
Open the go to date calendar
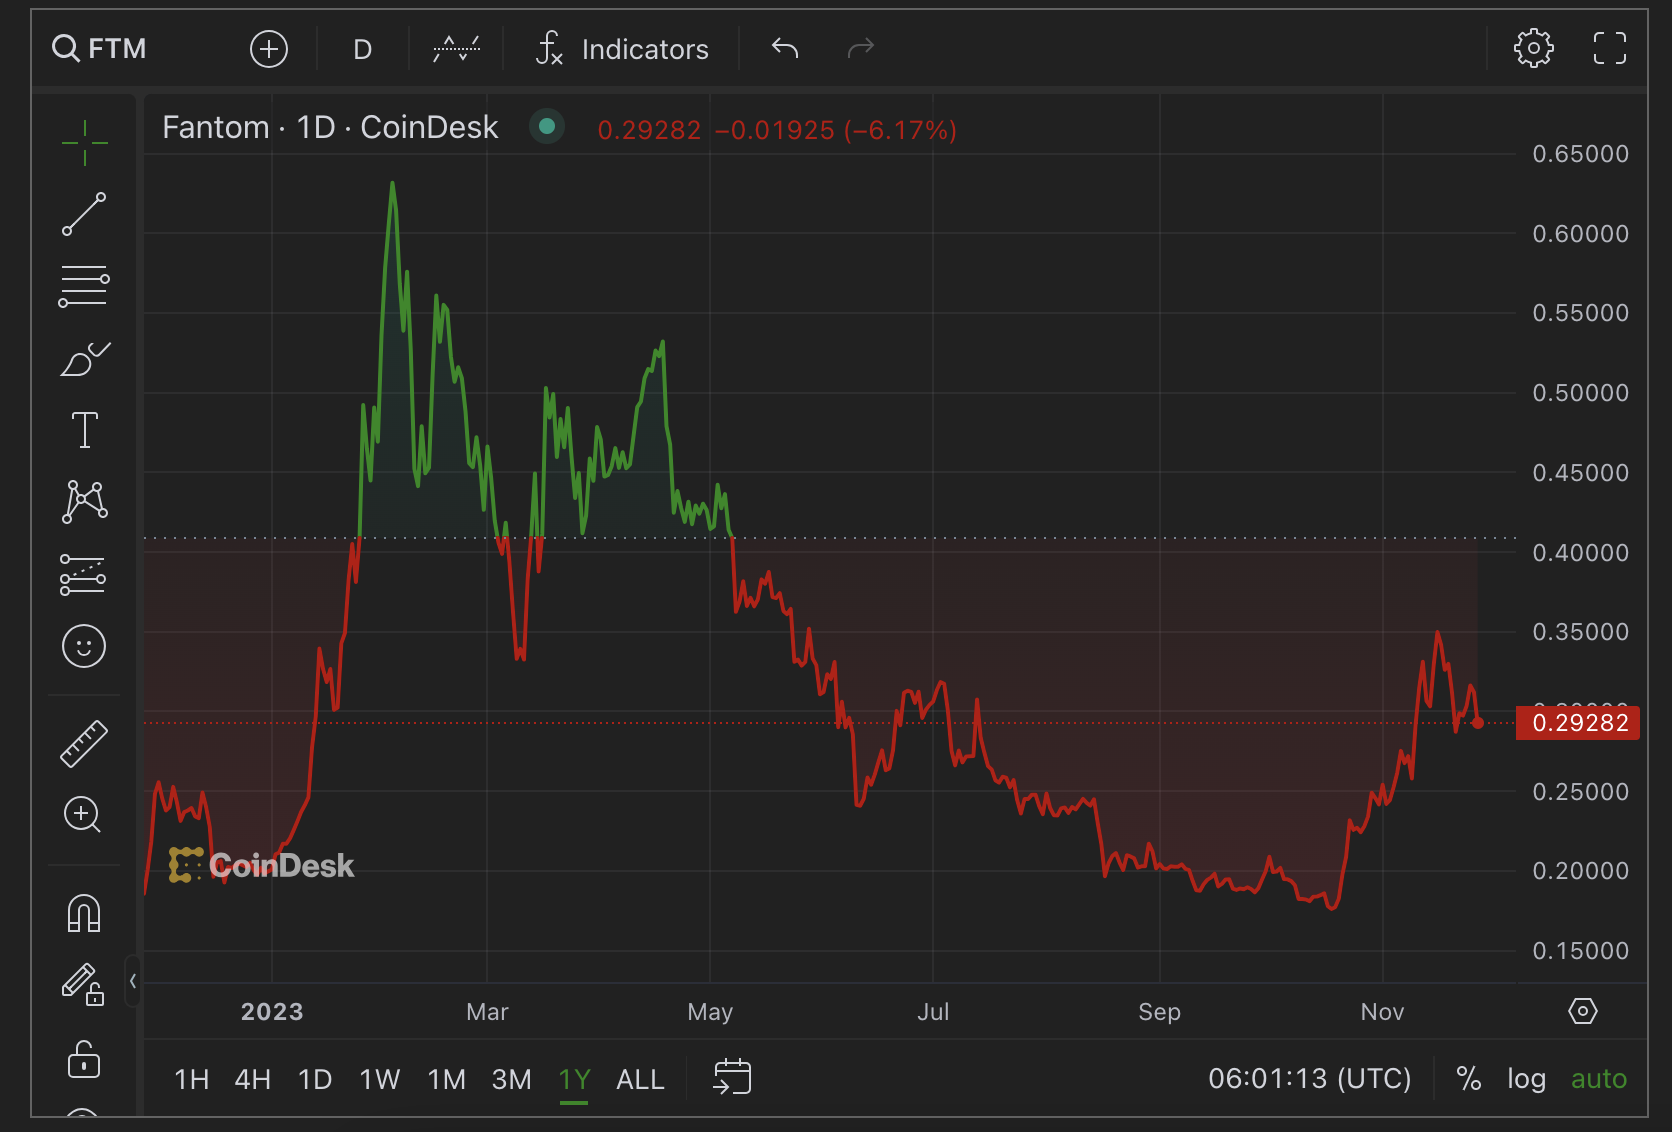[x=732, y=1078]
